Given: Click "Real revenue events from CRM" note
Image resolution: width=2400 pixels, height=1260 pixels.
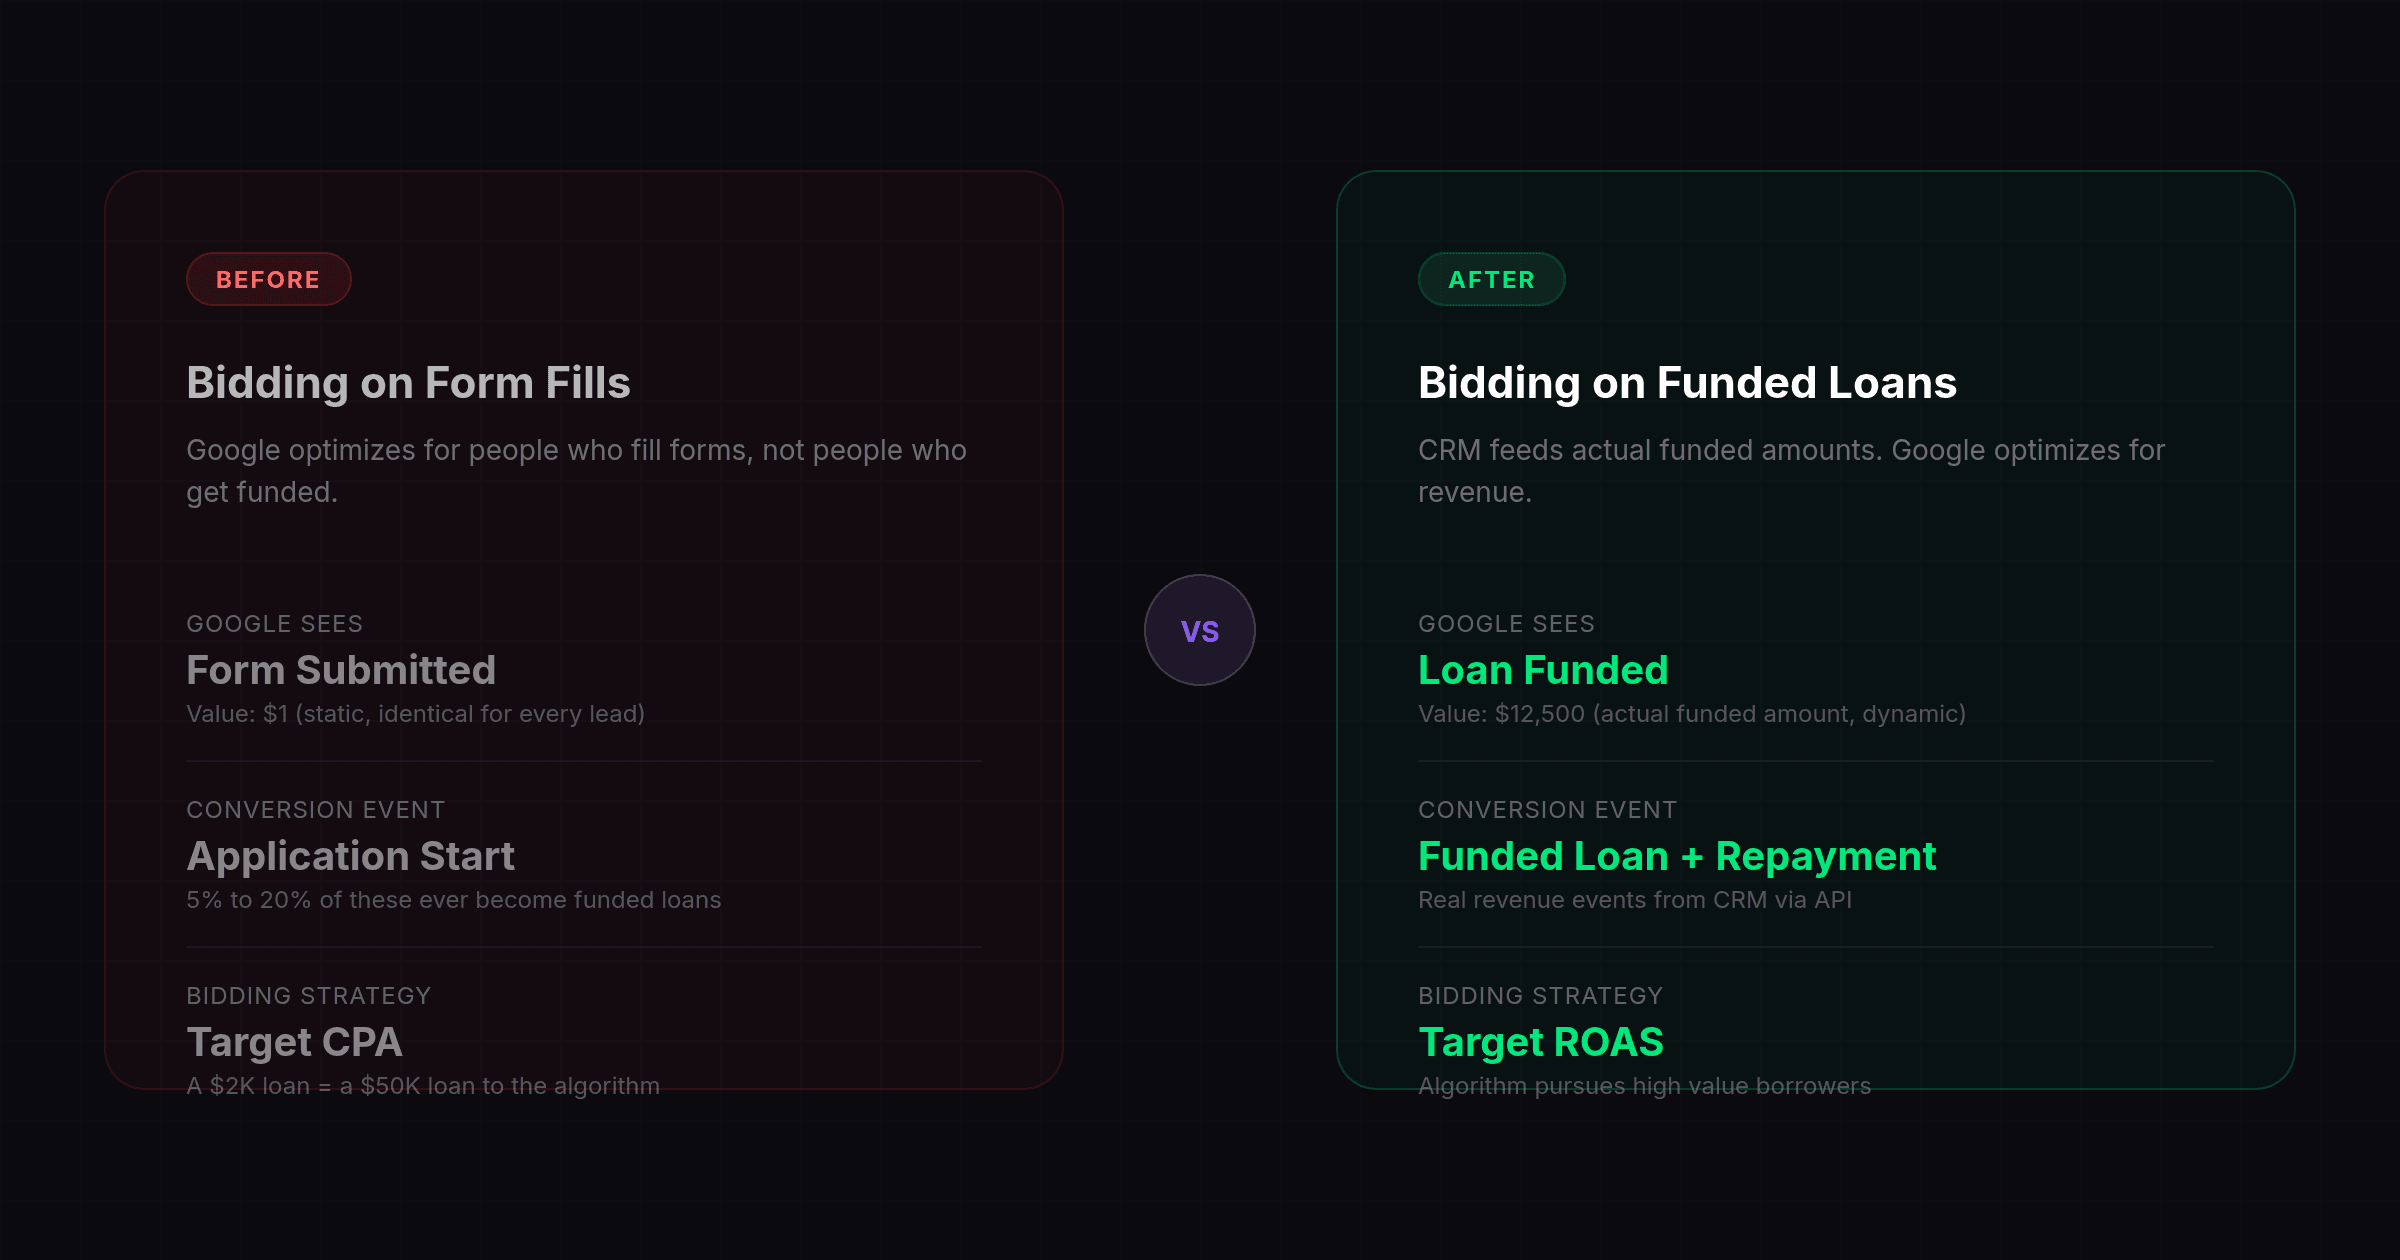Looking at the screenshot, I should (x=1634, y=900).
